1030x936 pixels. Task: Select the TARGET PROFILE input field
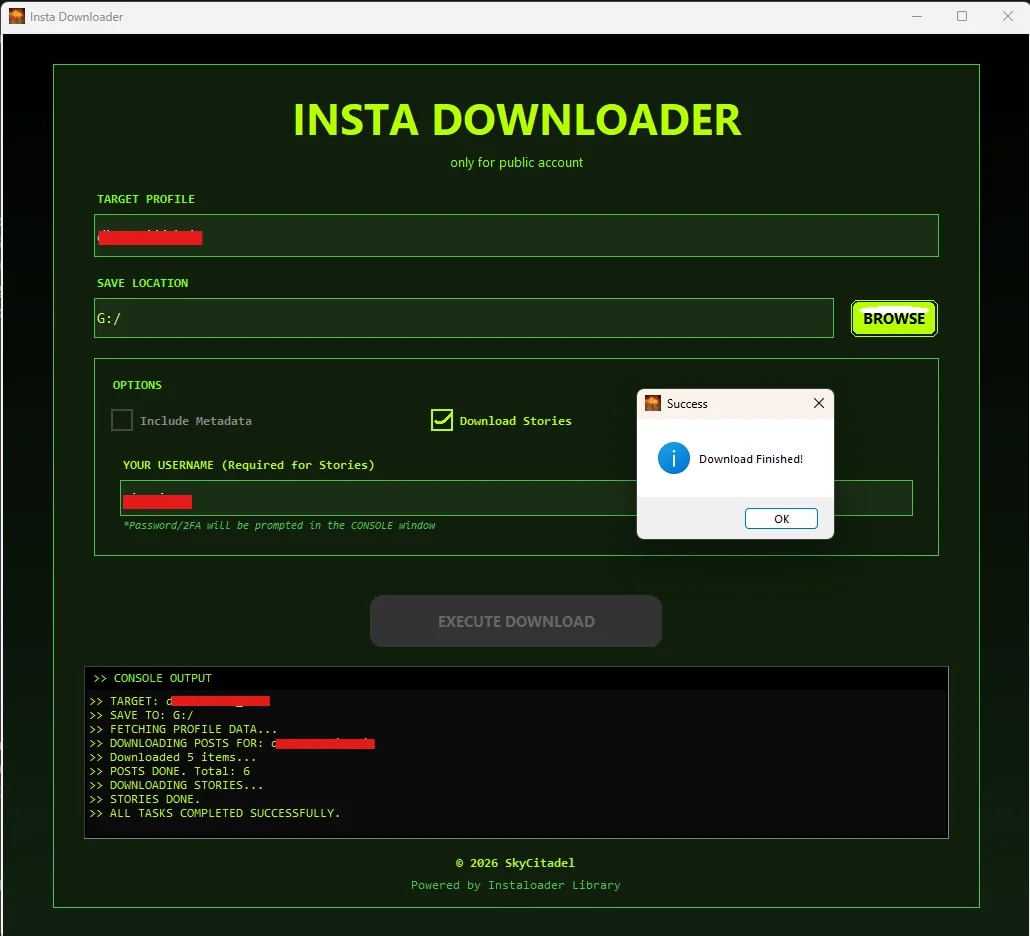click(516, 235)
